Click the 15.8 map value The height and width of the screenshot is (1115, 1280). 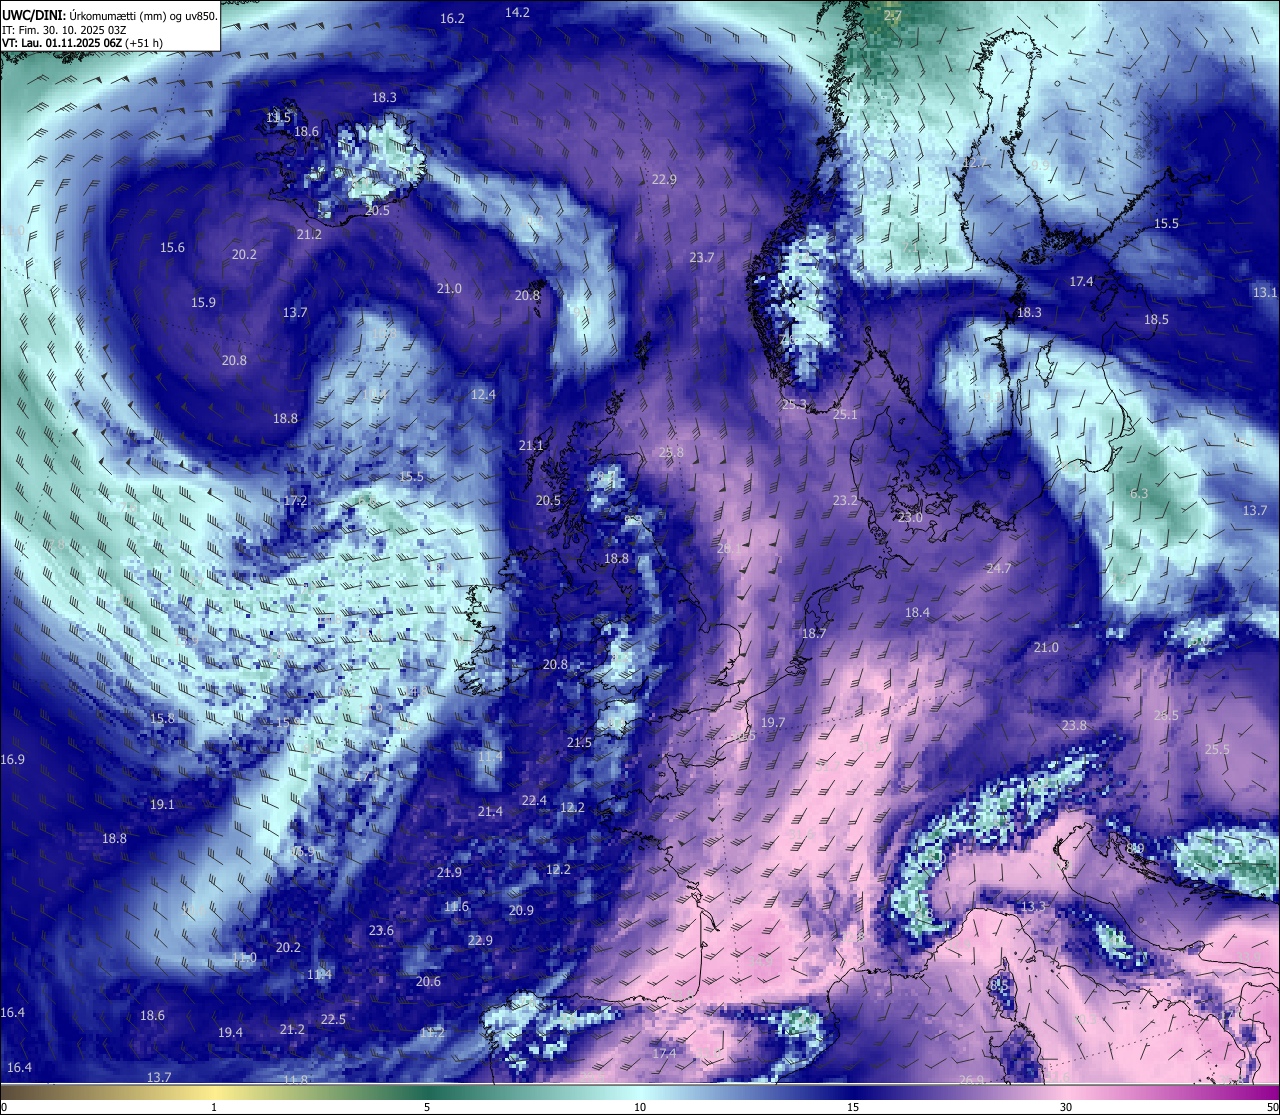162,718
